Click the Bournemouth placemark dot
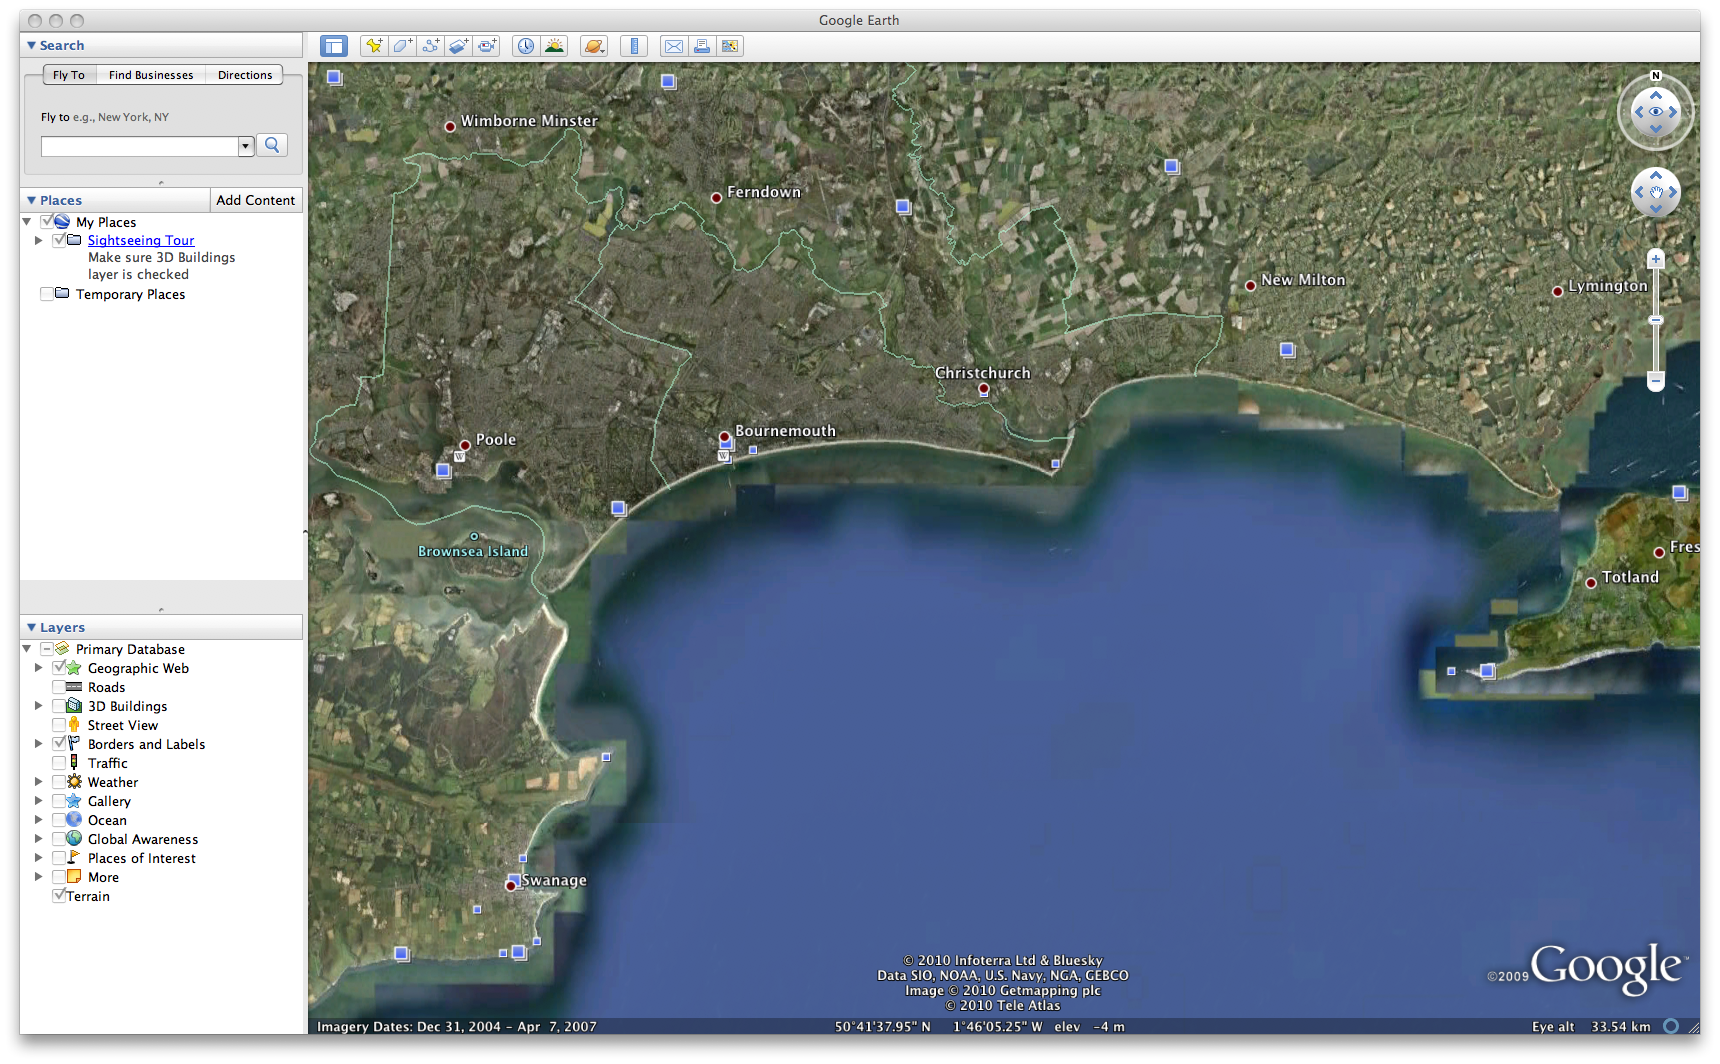Screen dimensions: 1720x1064 click(x=724, y=437)
